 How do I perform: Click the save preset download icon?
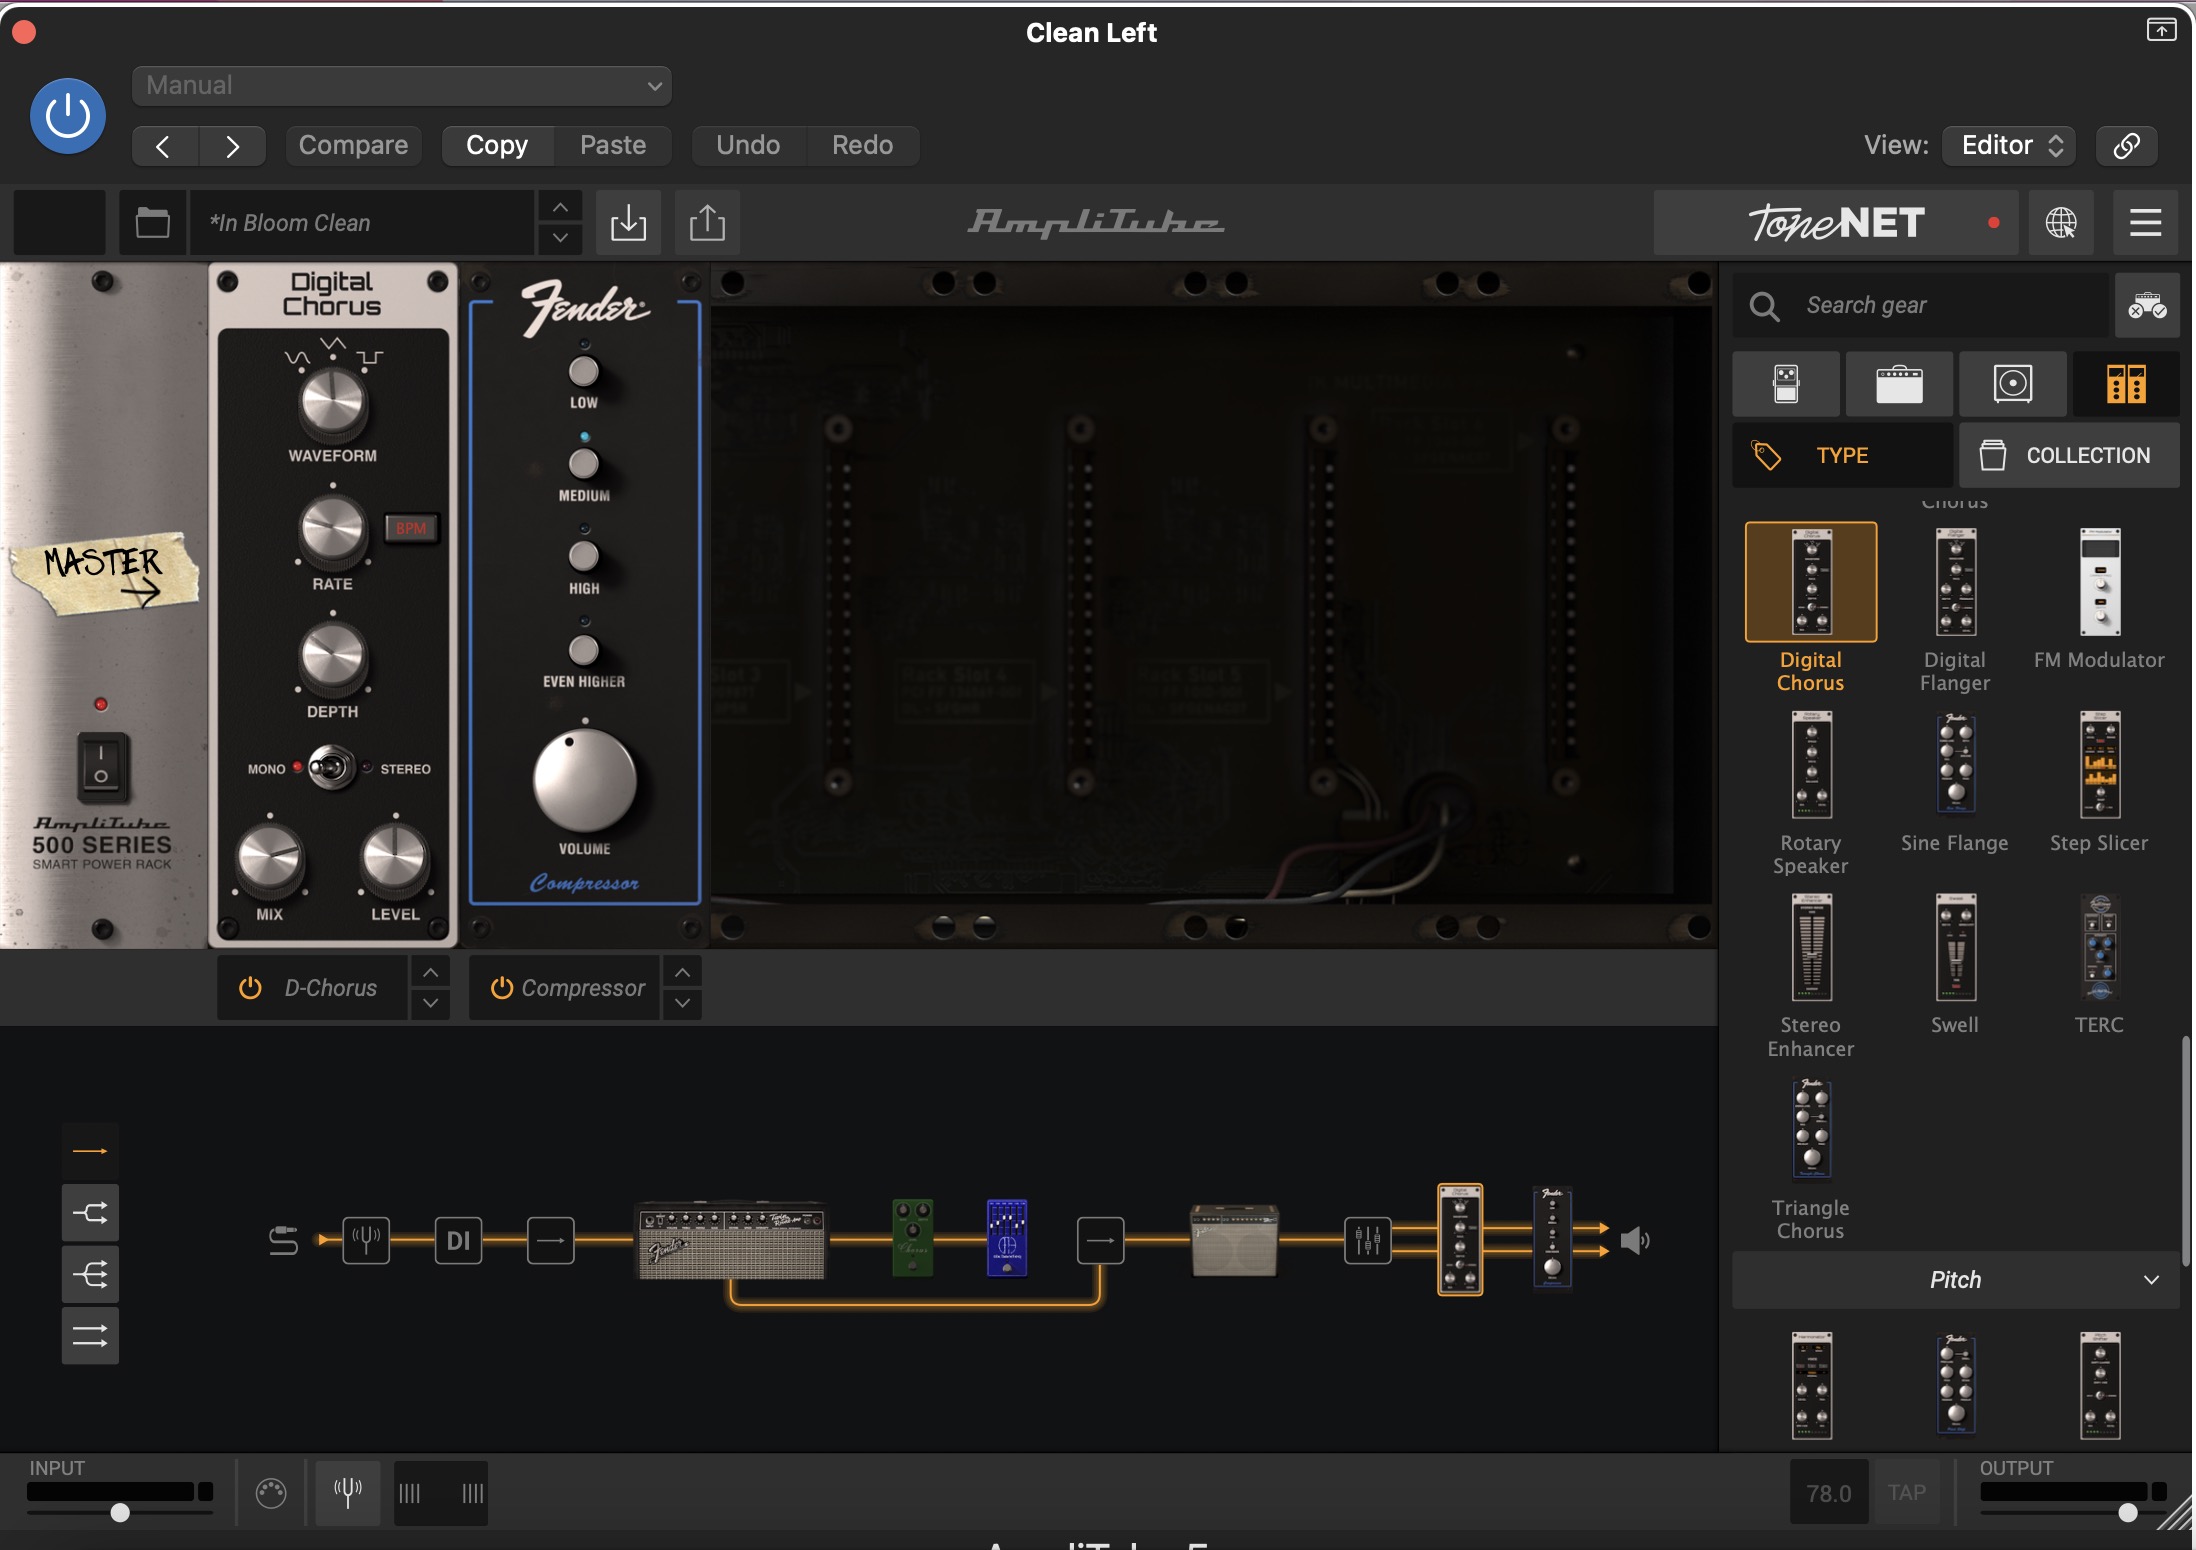tap(628, 222)
